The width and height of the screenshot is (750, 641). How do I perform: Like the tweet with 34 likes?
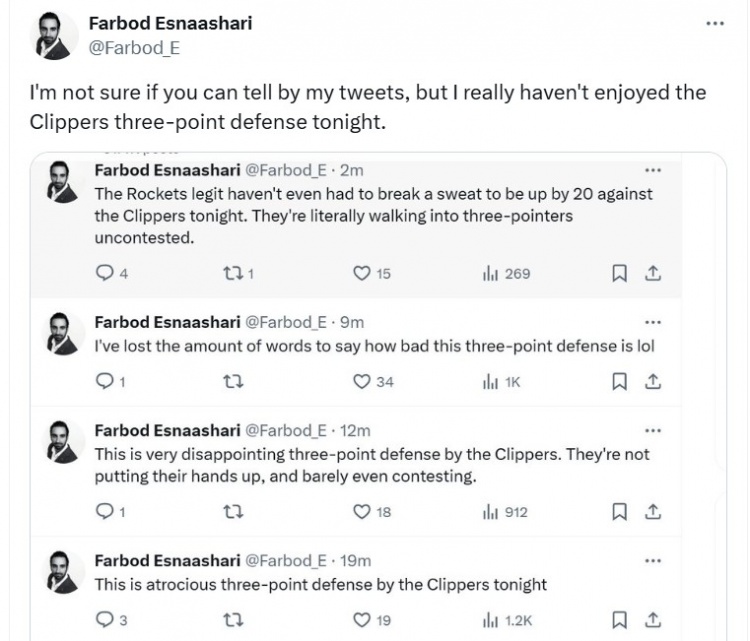[364, 381]
